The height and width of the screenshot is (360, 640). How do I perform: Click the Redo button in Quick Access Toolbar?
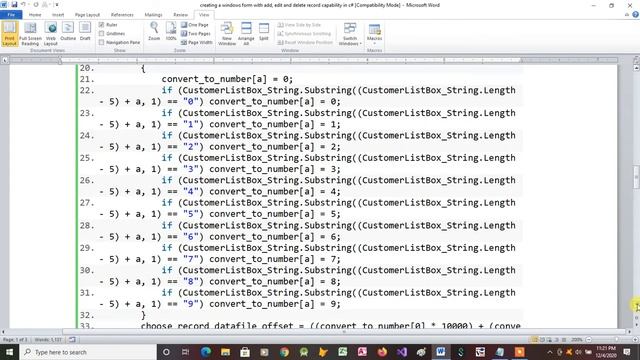click(36, 4)
